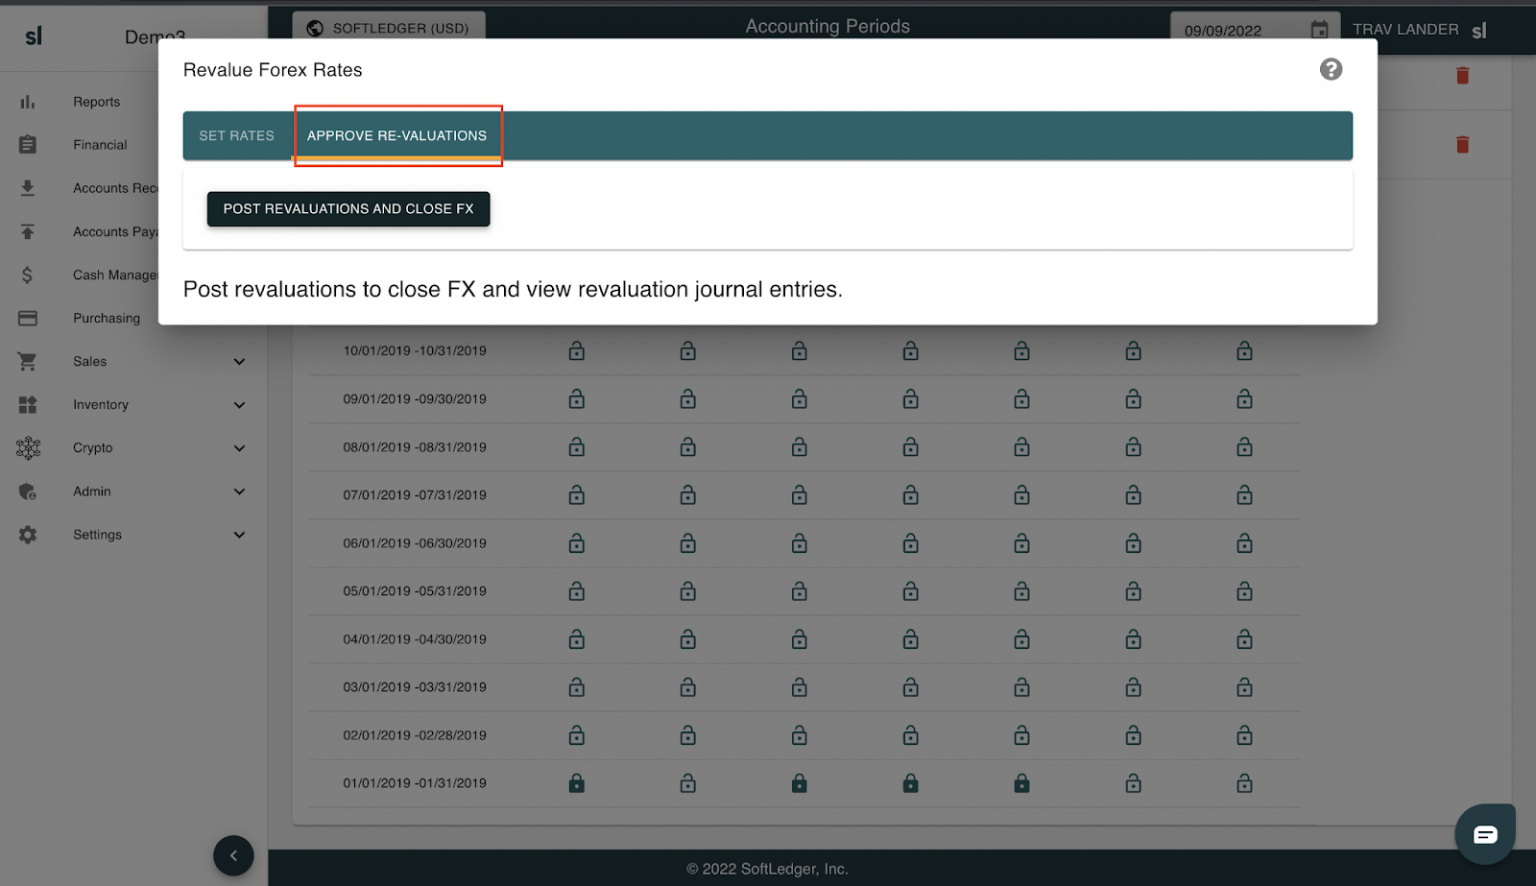Click the Crypto sidebar icon
This screenshot has width=1536, height=886.
[28, 448]
